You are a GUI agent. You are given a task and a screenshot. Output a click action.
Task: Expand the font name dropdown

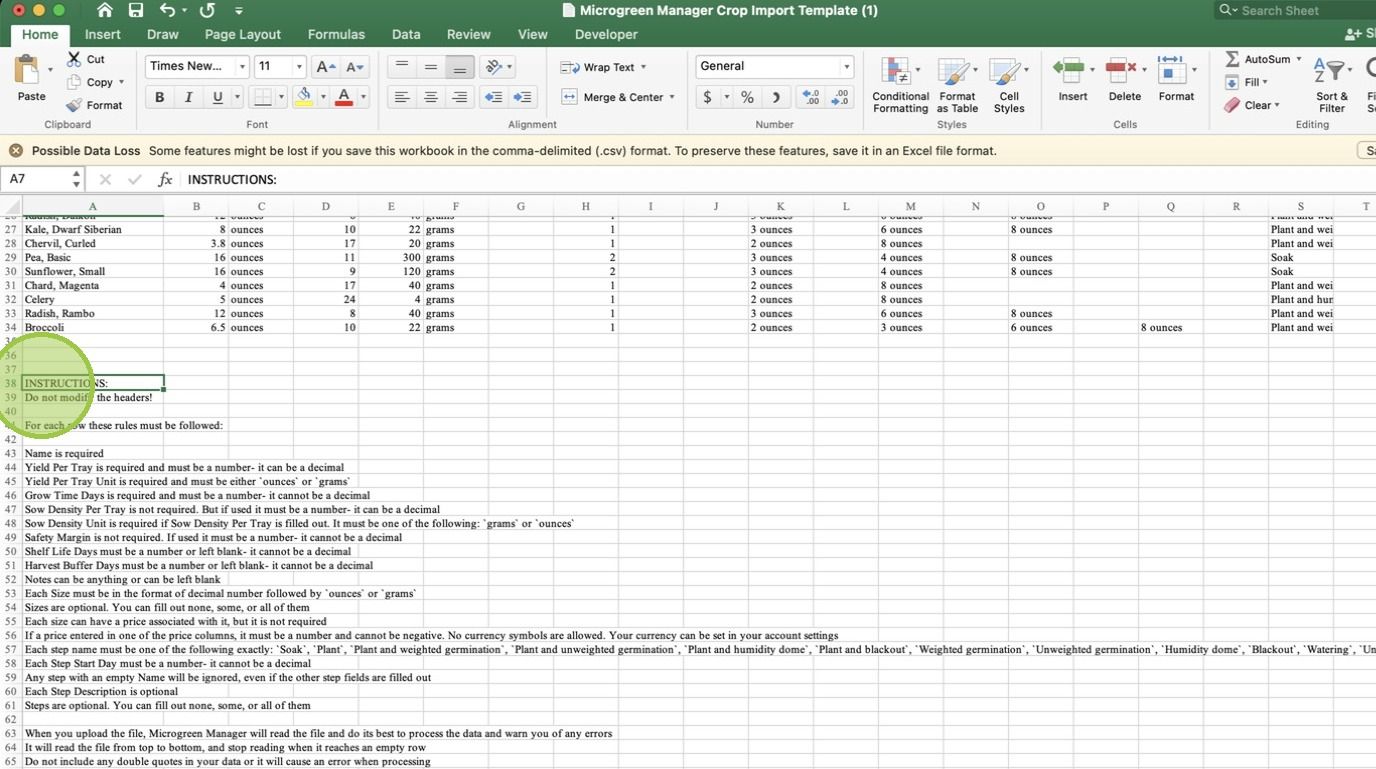[242, 67]
